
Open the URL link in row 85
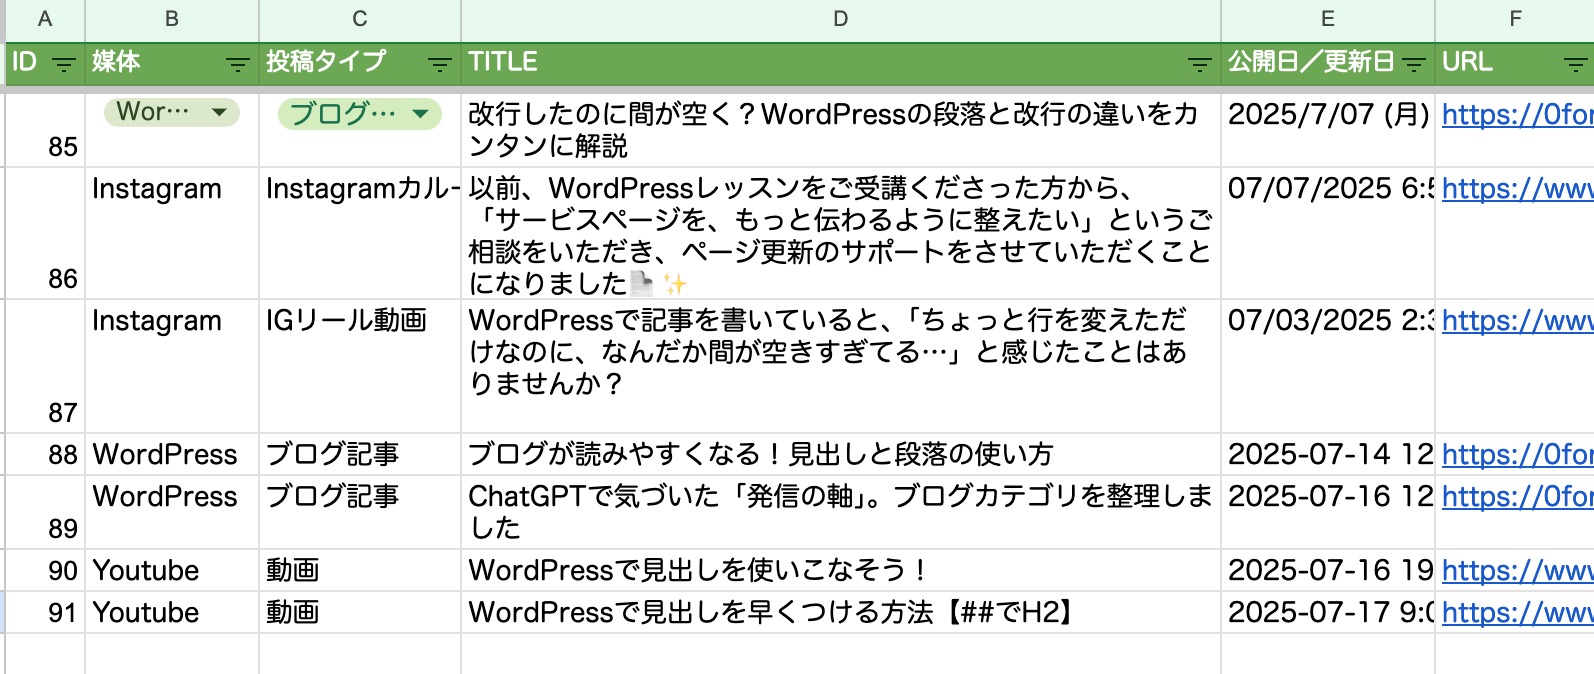coord(1516,115)
